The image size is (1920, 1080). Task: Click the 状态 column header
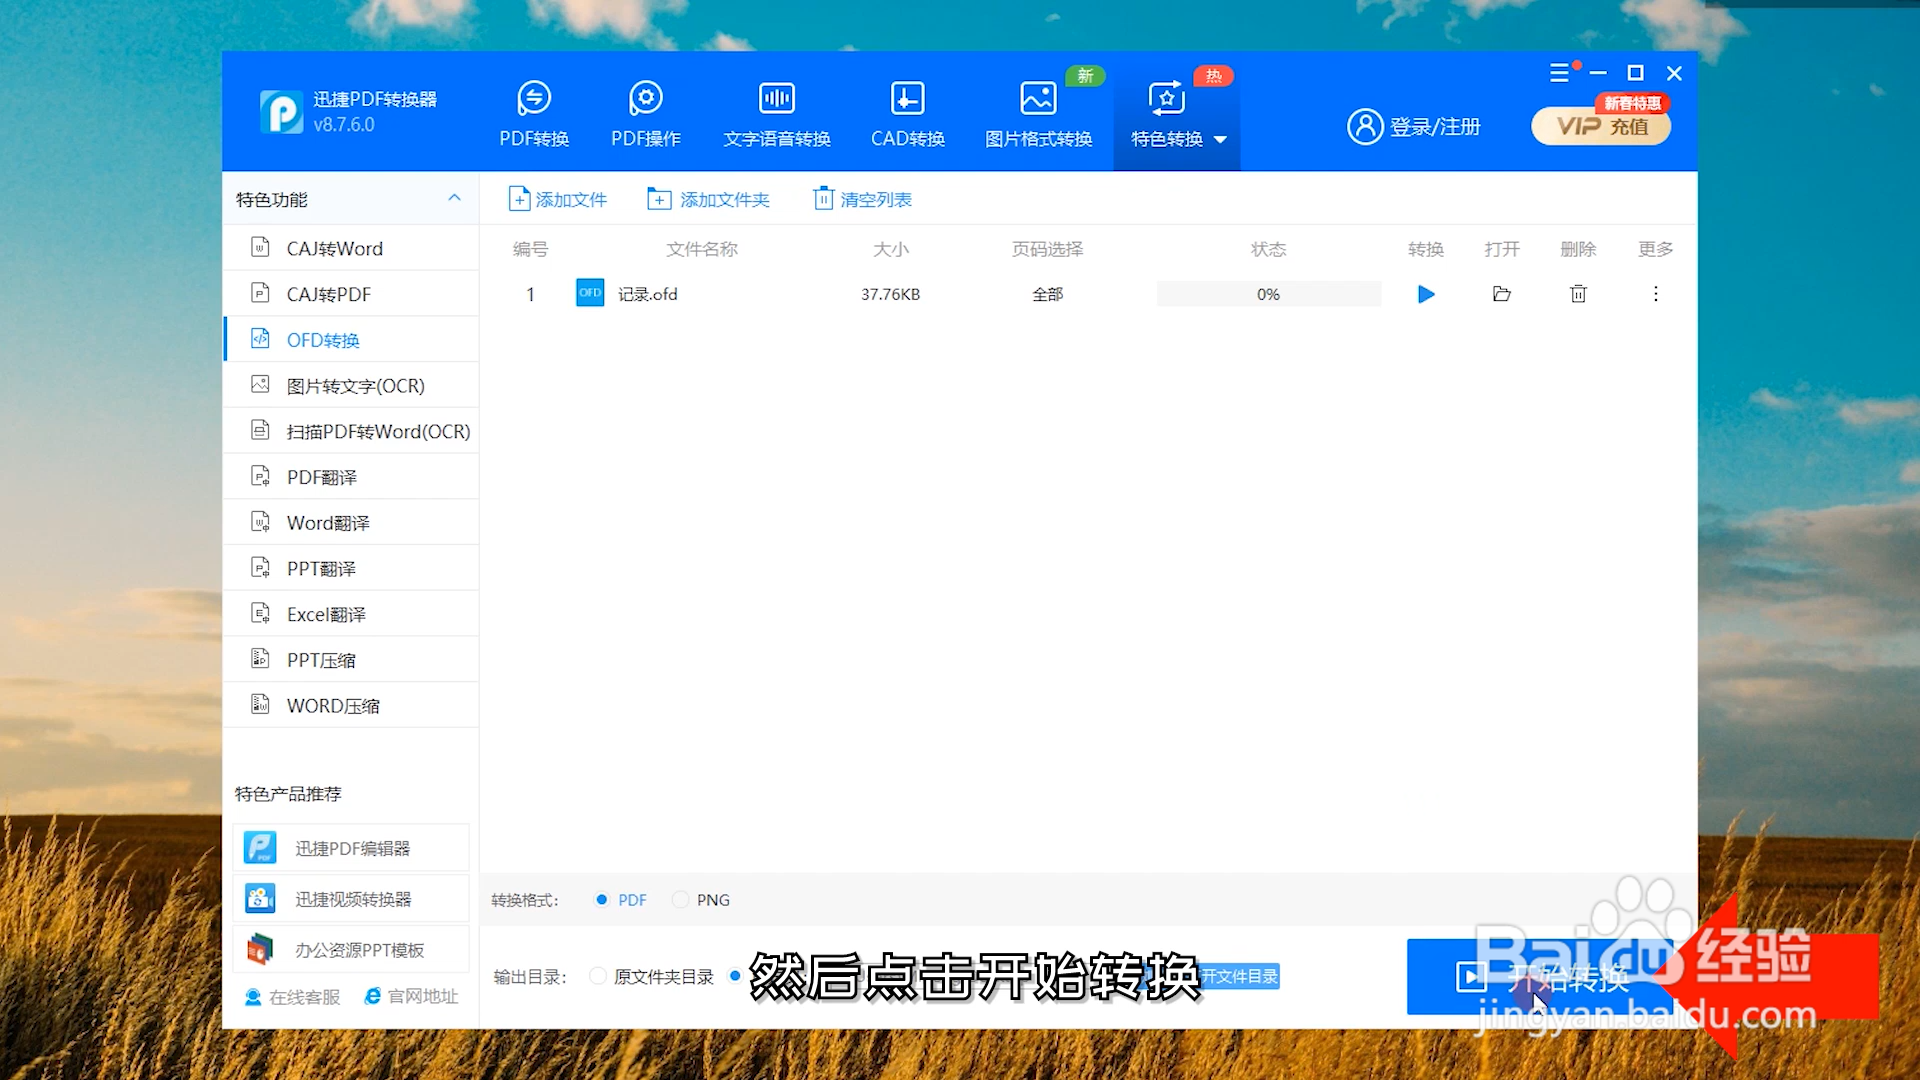[x=1268, y=249]
